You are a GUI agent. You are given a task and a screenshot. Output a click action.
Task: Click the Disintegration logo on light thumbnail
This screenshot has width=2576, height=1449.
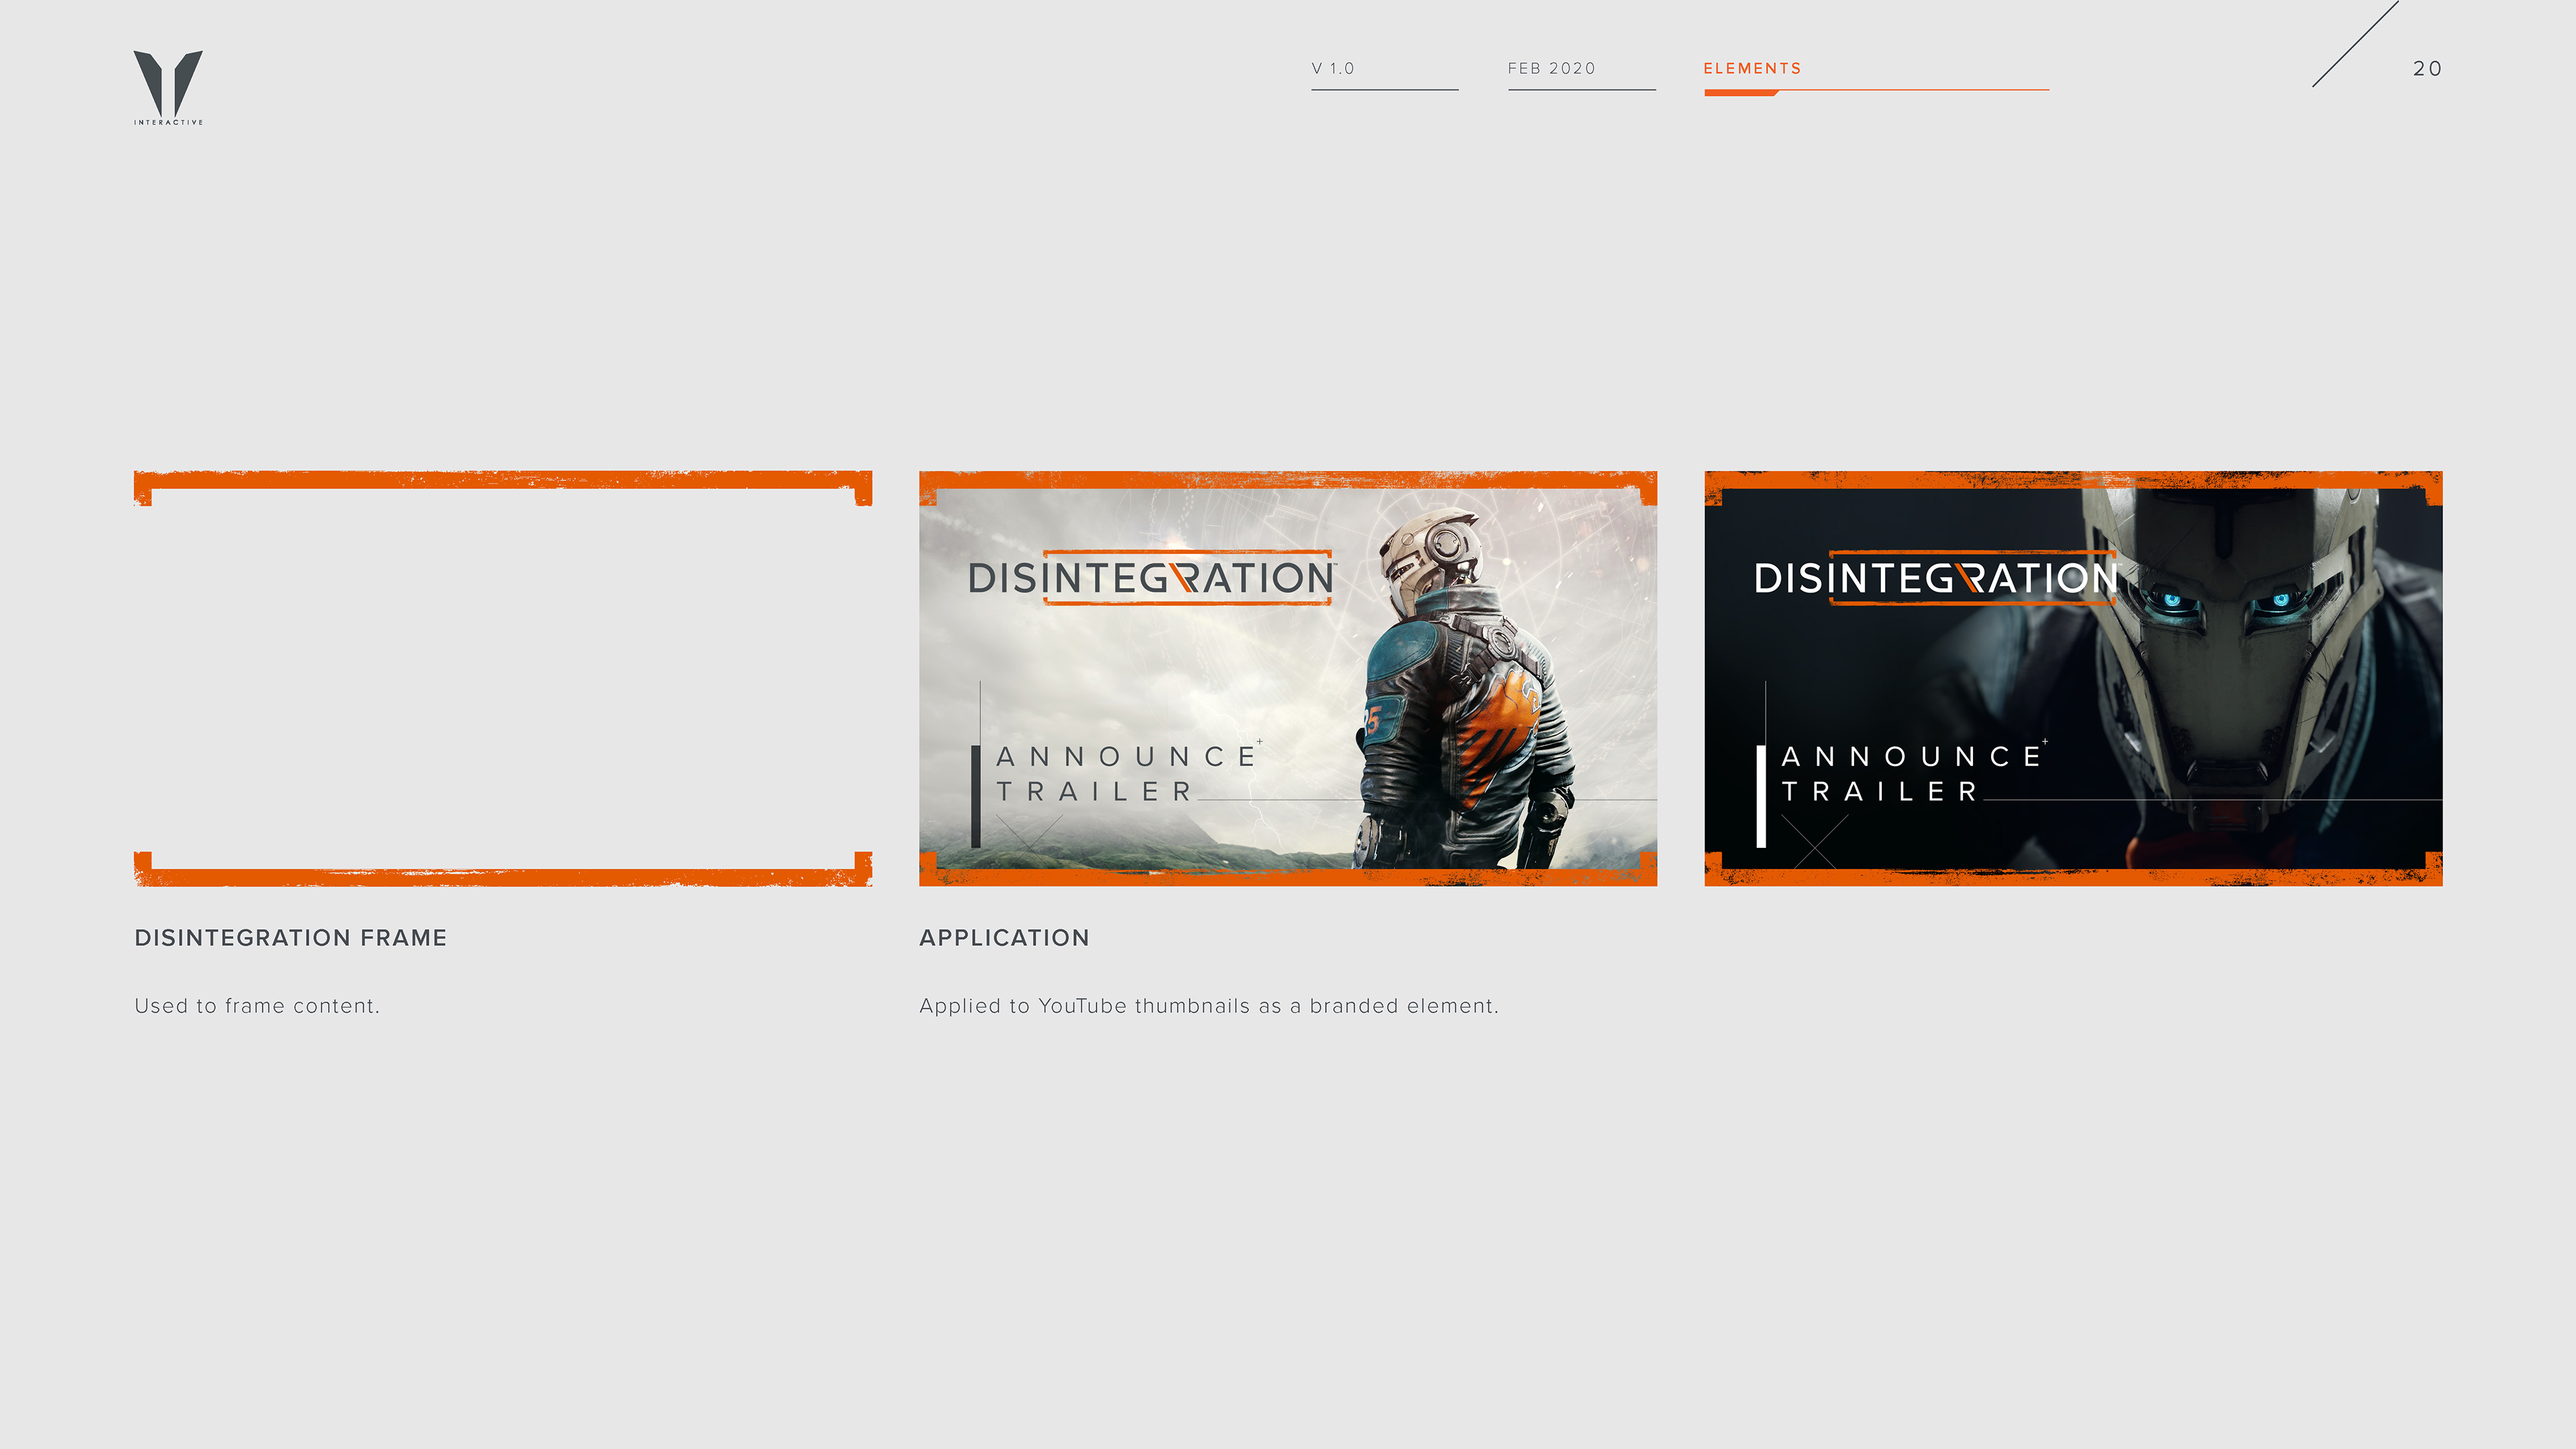[1150, 578]
